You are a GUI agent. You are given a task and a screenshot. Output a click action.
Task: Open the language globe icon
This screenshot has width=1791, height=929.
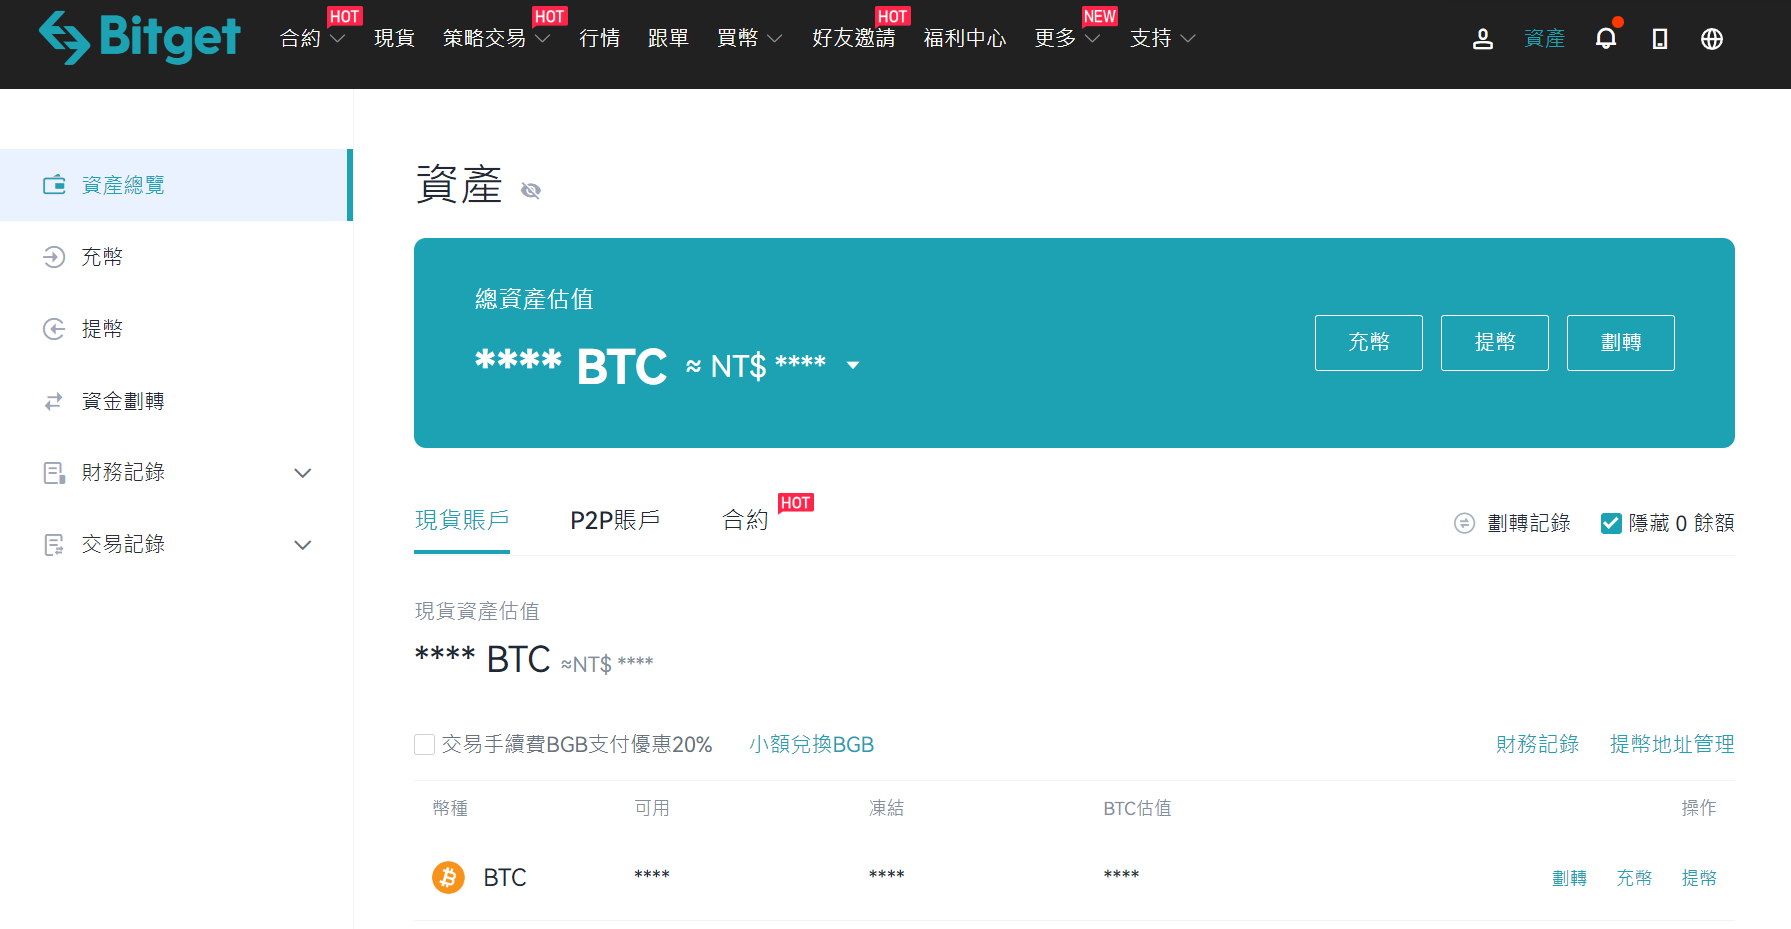click(x=1712, y=39)
